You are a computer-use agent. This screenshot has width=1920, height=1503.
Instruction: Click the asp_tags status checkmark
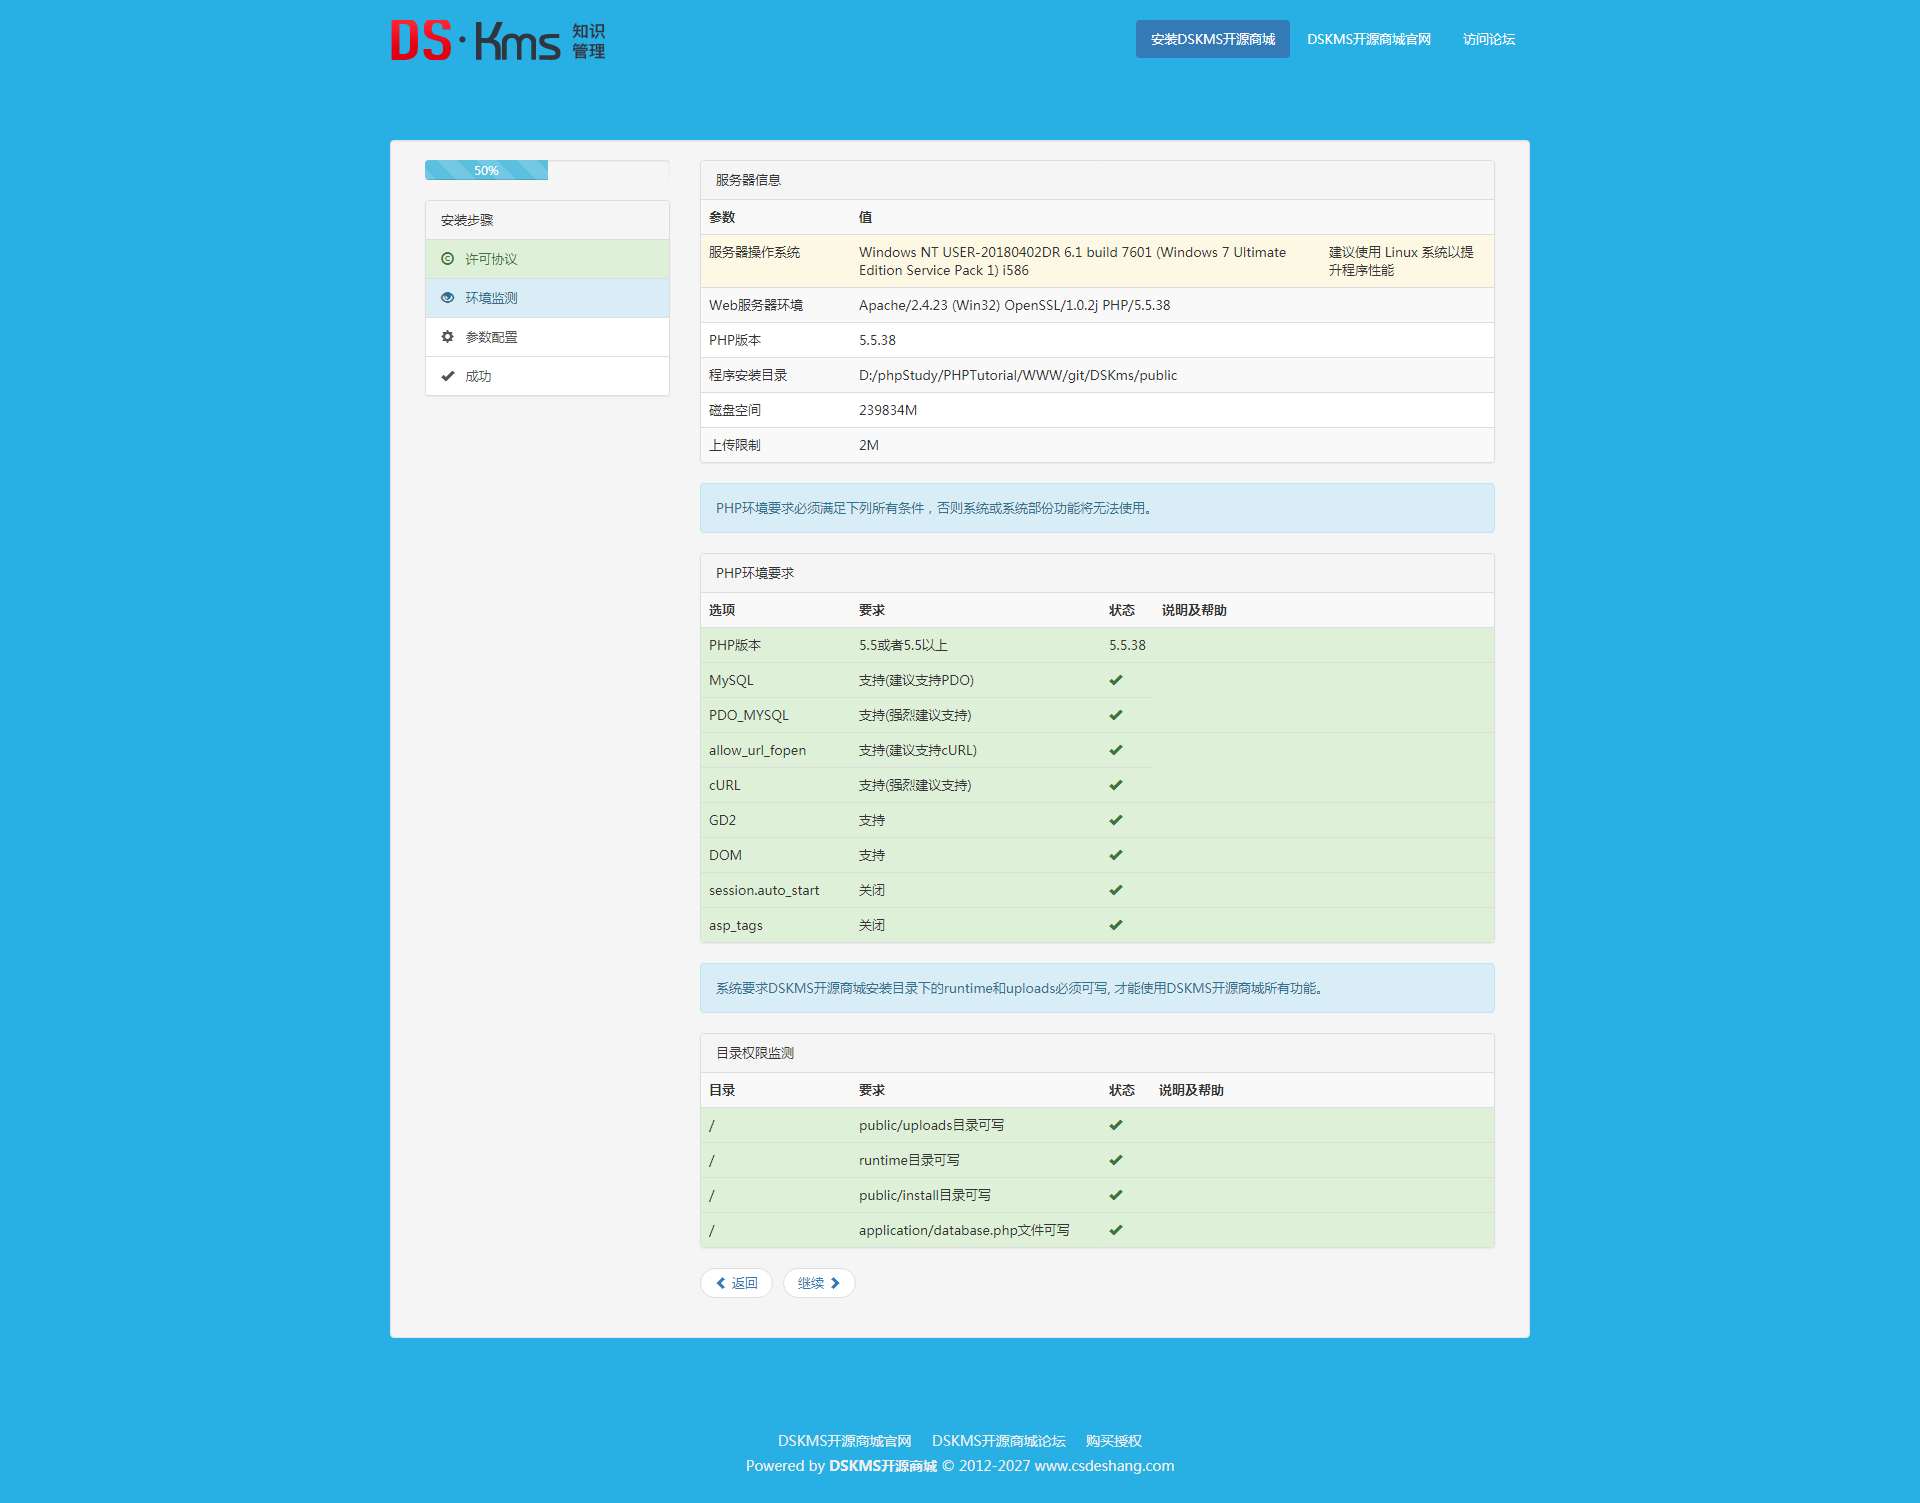pos(1116,925)
